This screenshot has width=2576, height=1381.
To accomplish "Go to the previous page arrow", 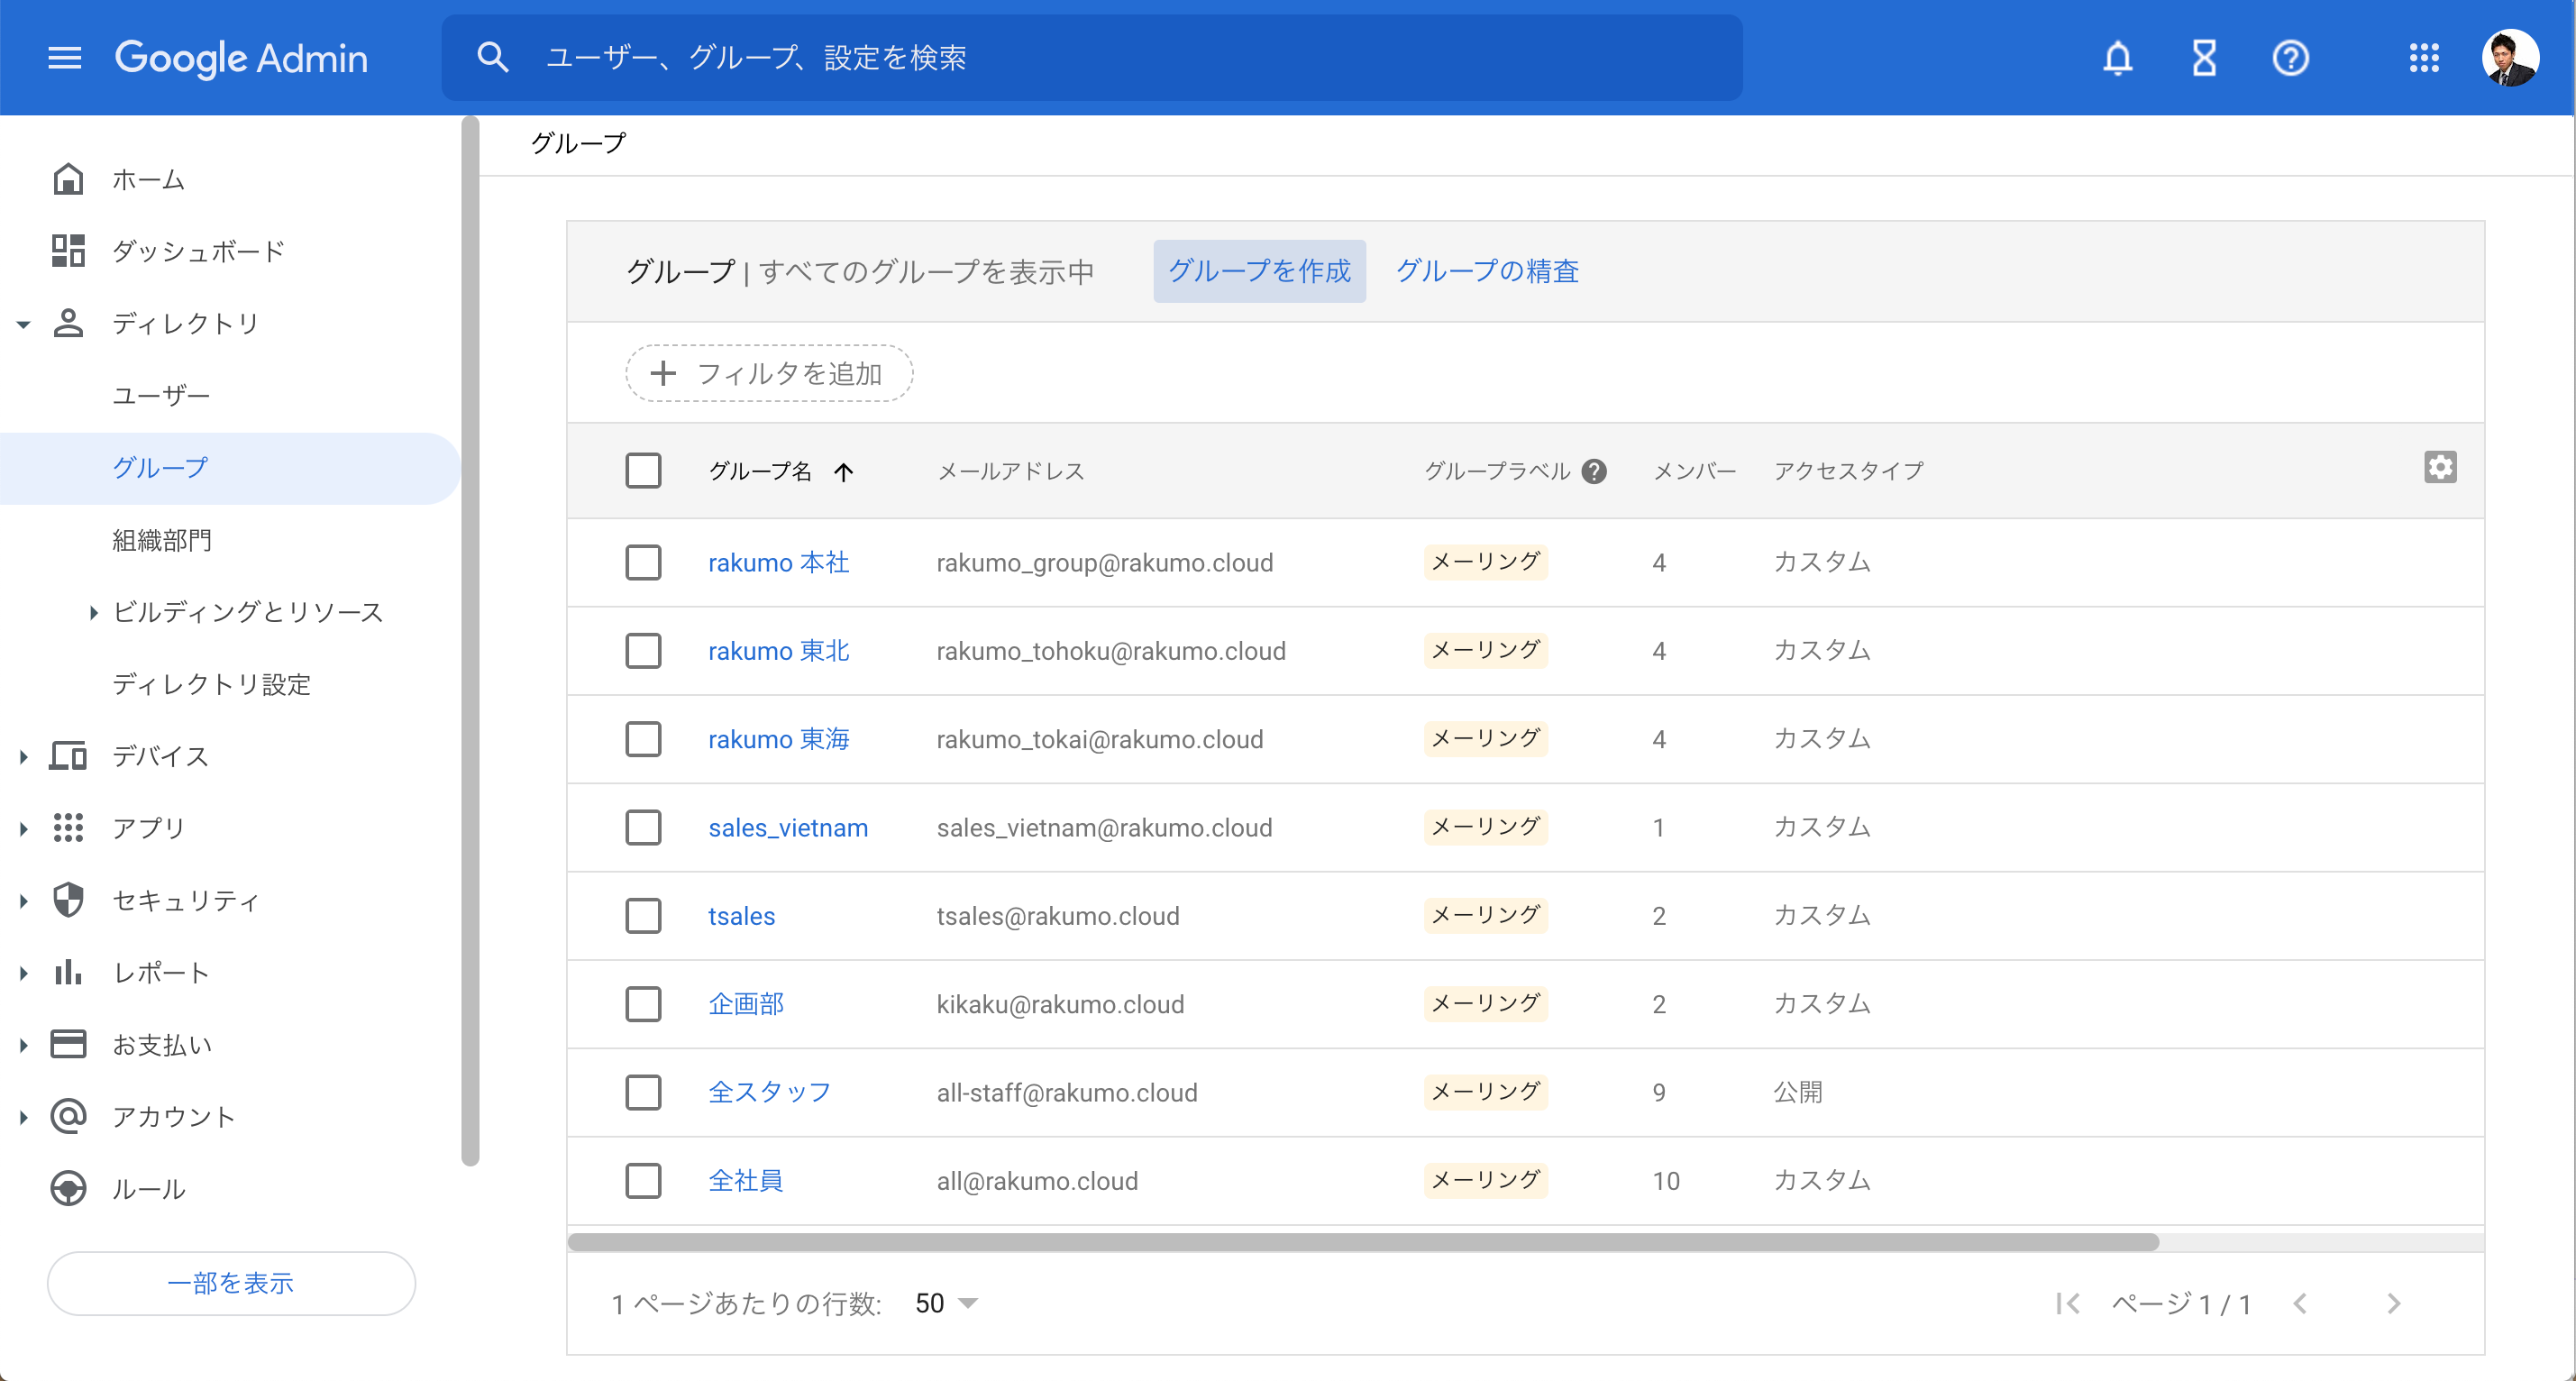I will pyautogui.click(x=2300, y=1303).
